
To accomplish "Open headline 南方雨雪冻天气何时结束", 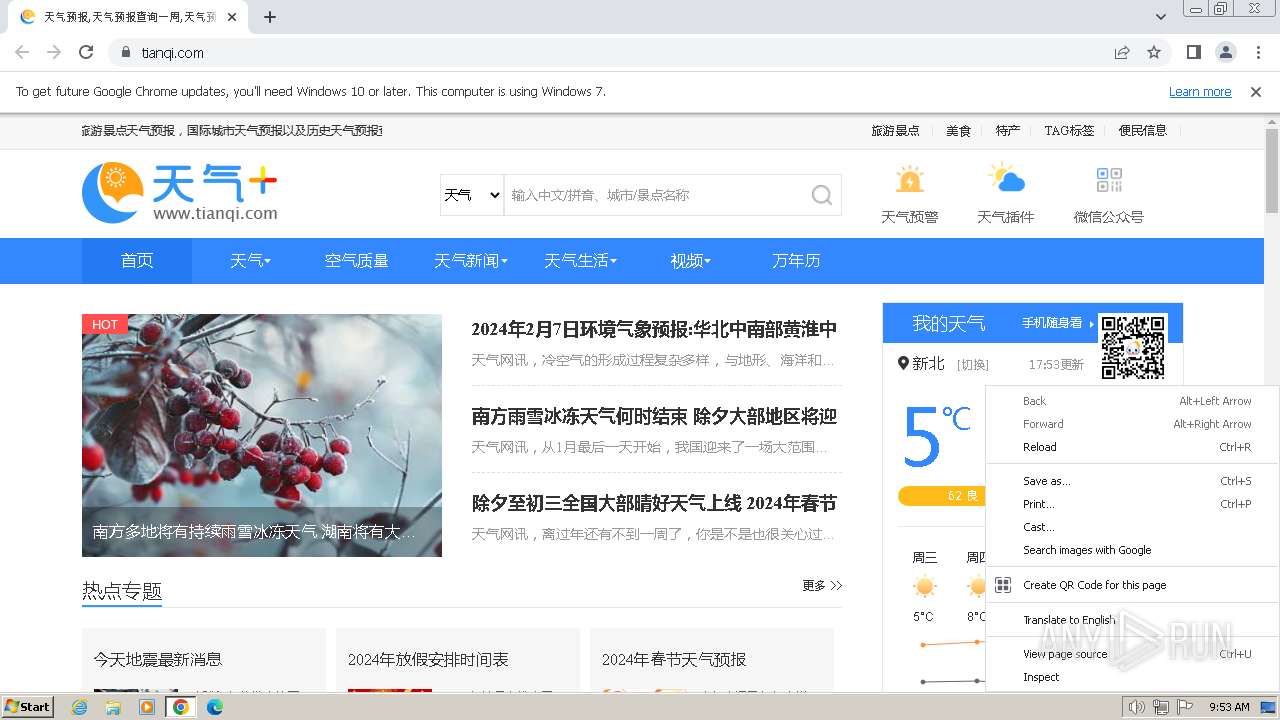I will coord(654,416).
